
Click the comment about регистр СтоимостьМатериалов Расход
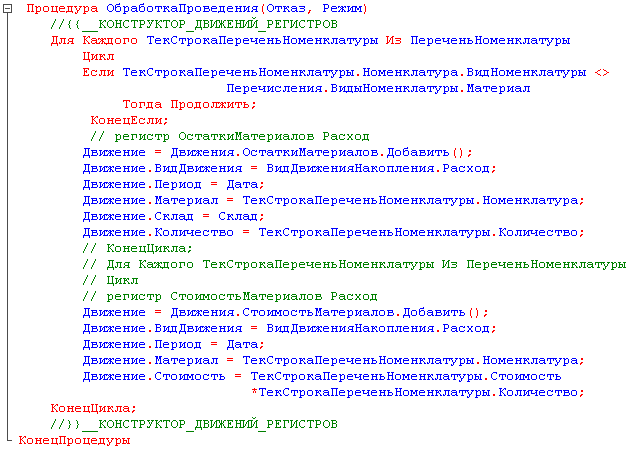[x=230, y=296]
